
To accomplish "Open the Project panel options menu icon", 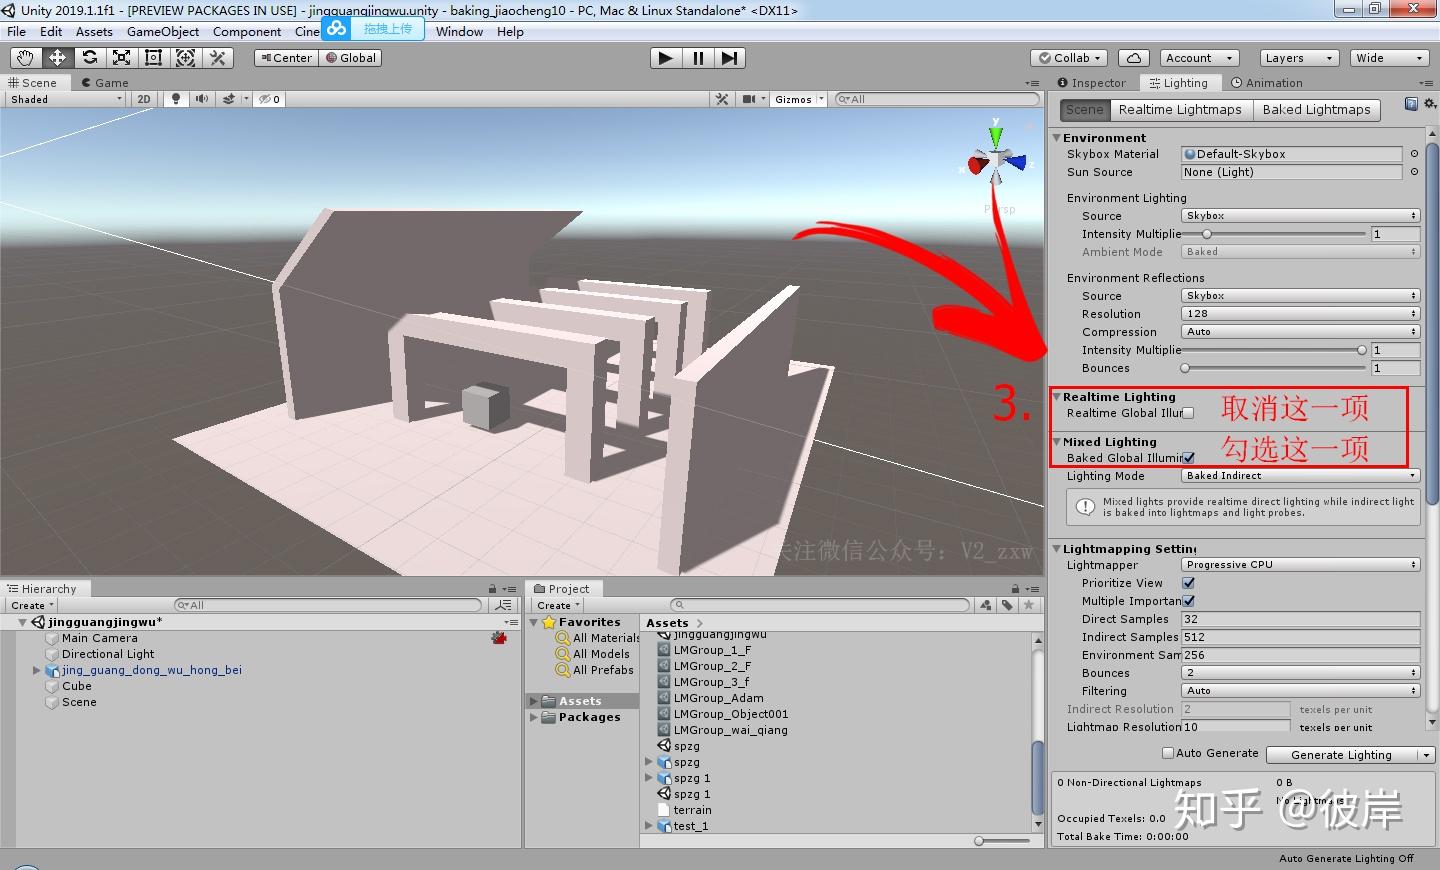I will point(1033,589).
